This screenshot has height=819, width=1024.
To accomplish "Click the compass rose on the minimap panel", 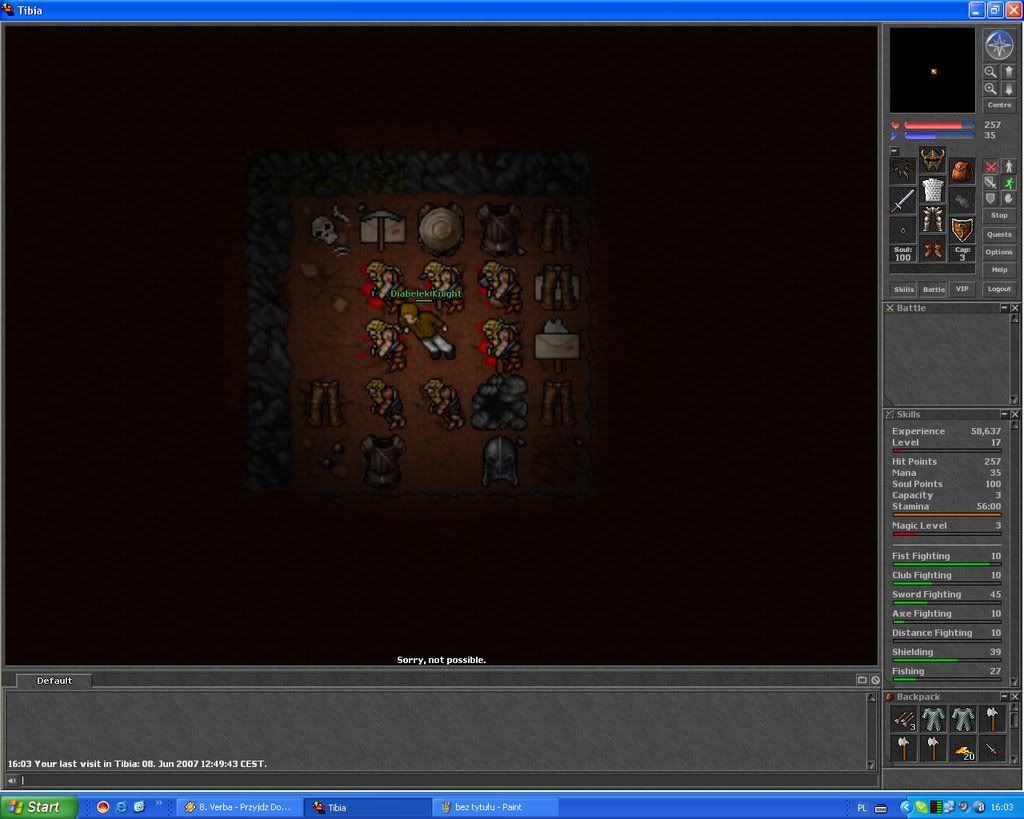I will [x=999, y=46].
